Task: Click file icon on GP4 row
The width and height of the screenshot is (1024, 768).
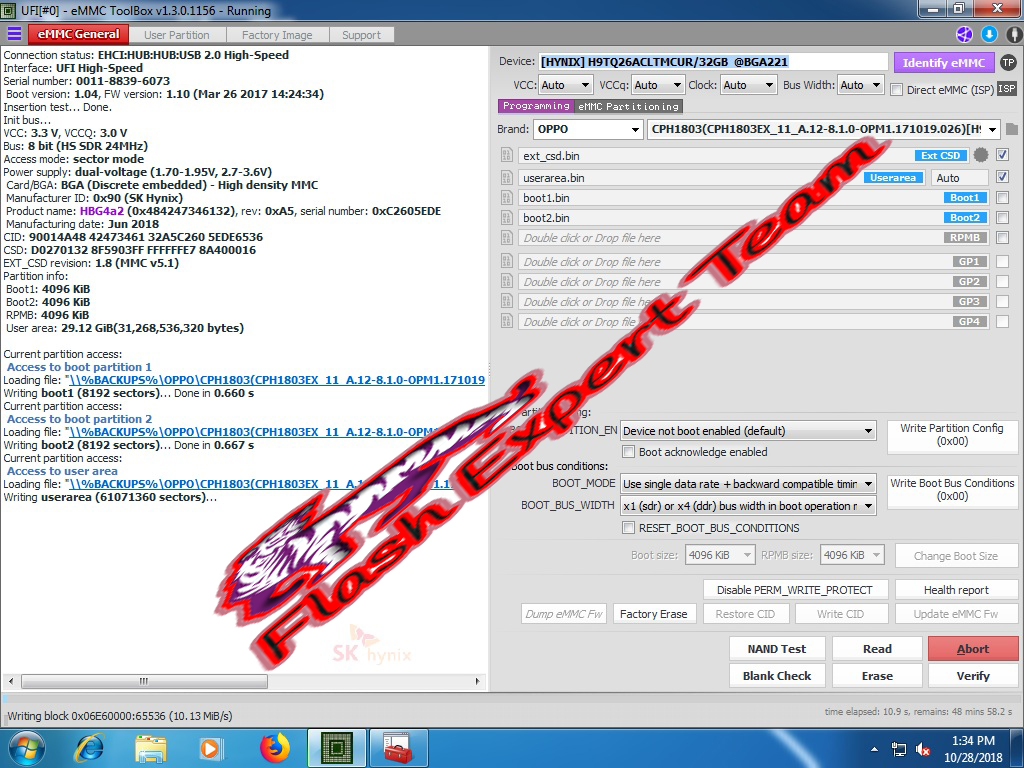Action: (506, 321)
